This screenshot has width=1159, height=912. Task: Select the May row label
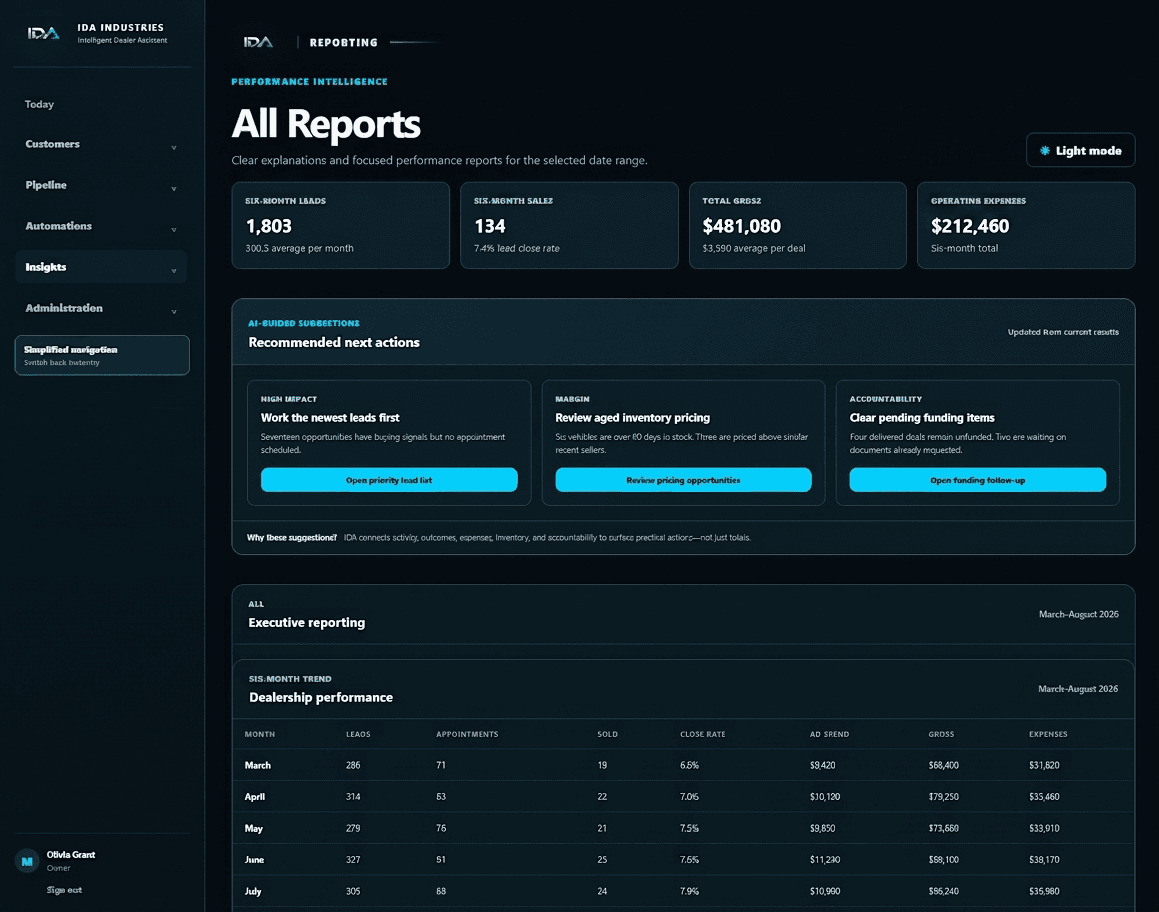pyautogui.click(x=254, y=828)
